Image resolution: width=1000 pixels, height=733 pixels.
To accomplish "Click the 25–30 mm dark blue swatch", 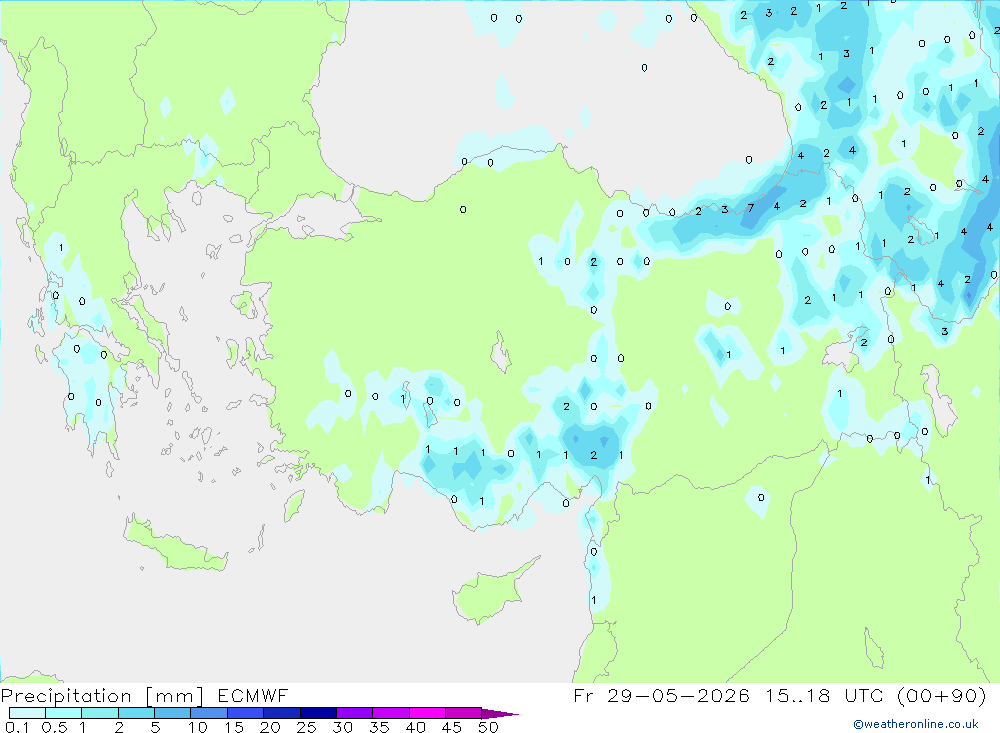I will pos(318,713).
